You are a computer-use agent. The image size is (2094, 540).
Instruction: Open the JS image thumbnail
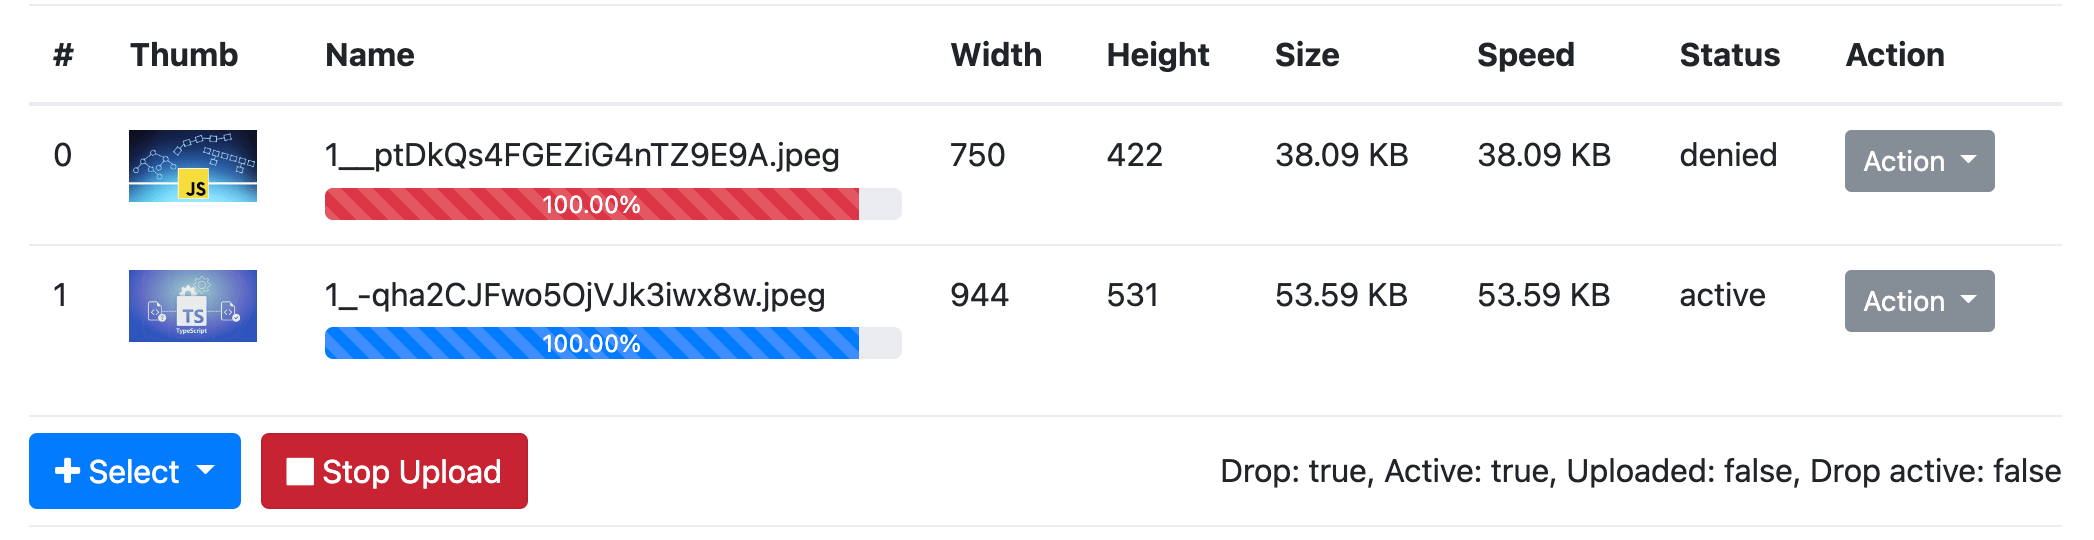tap(193, 166)
